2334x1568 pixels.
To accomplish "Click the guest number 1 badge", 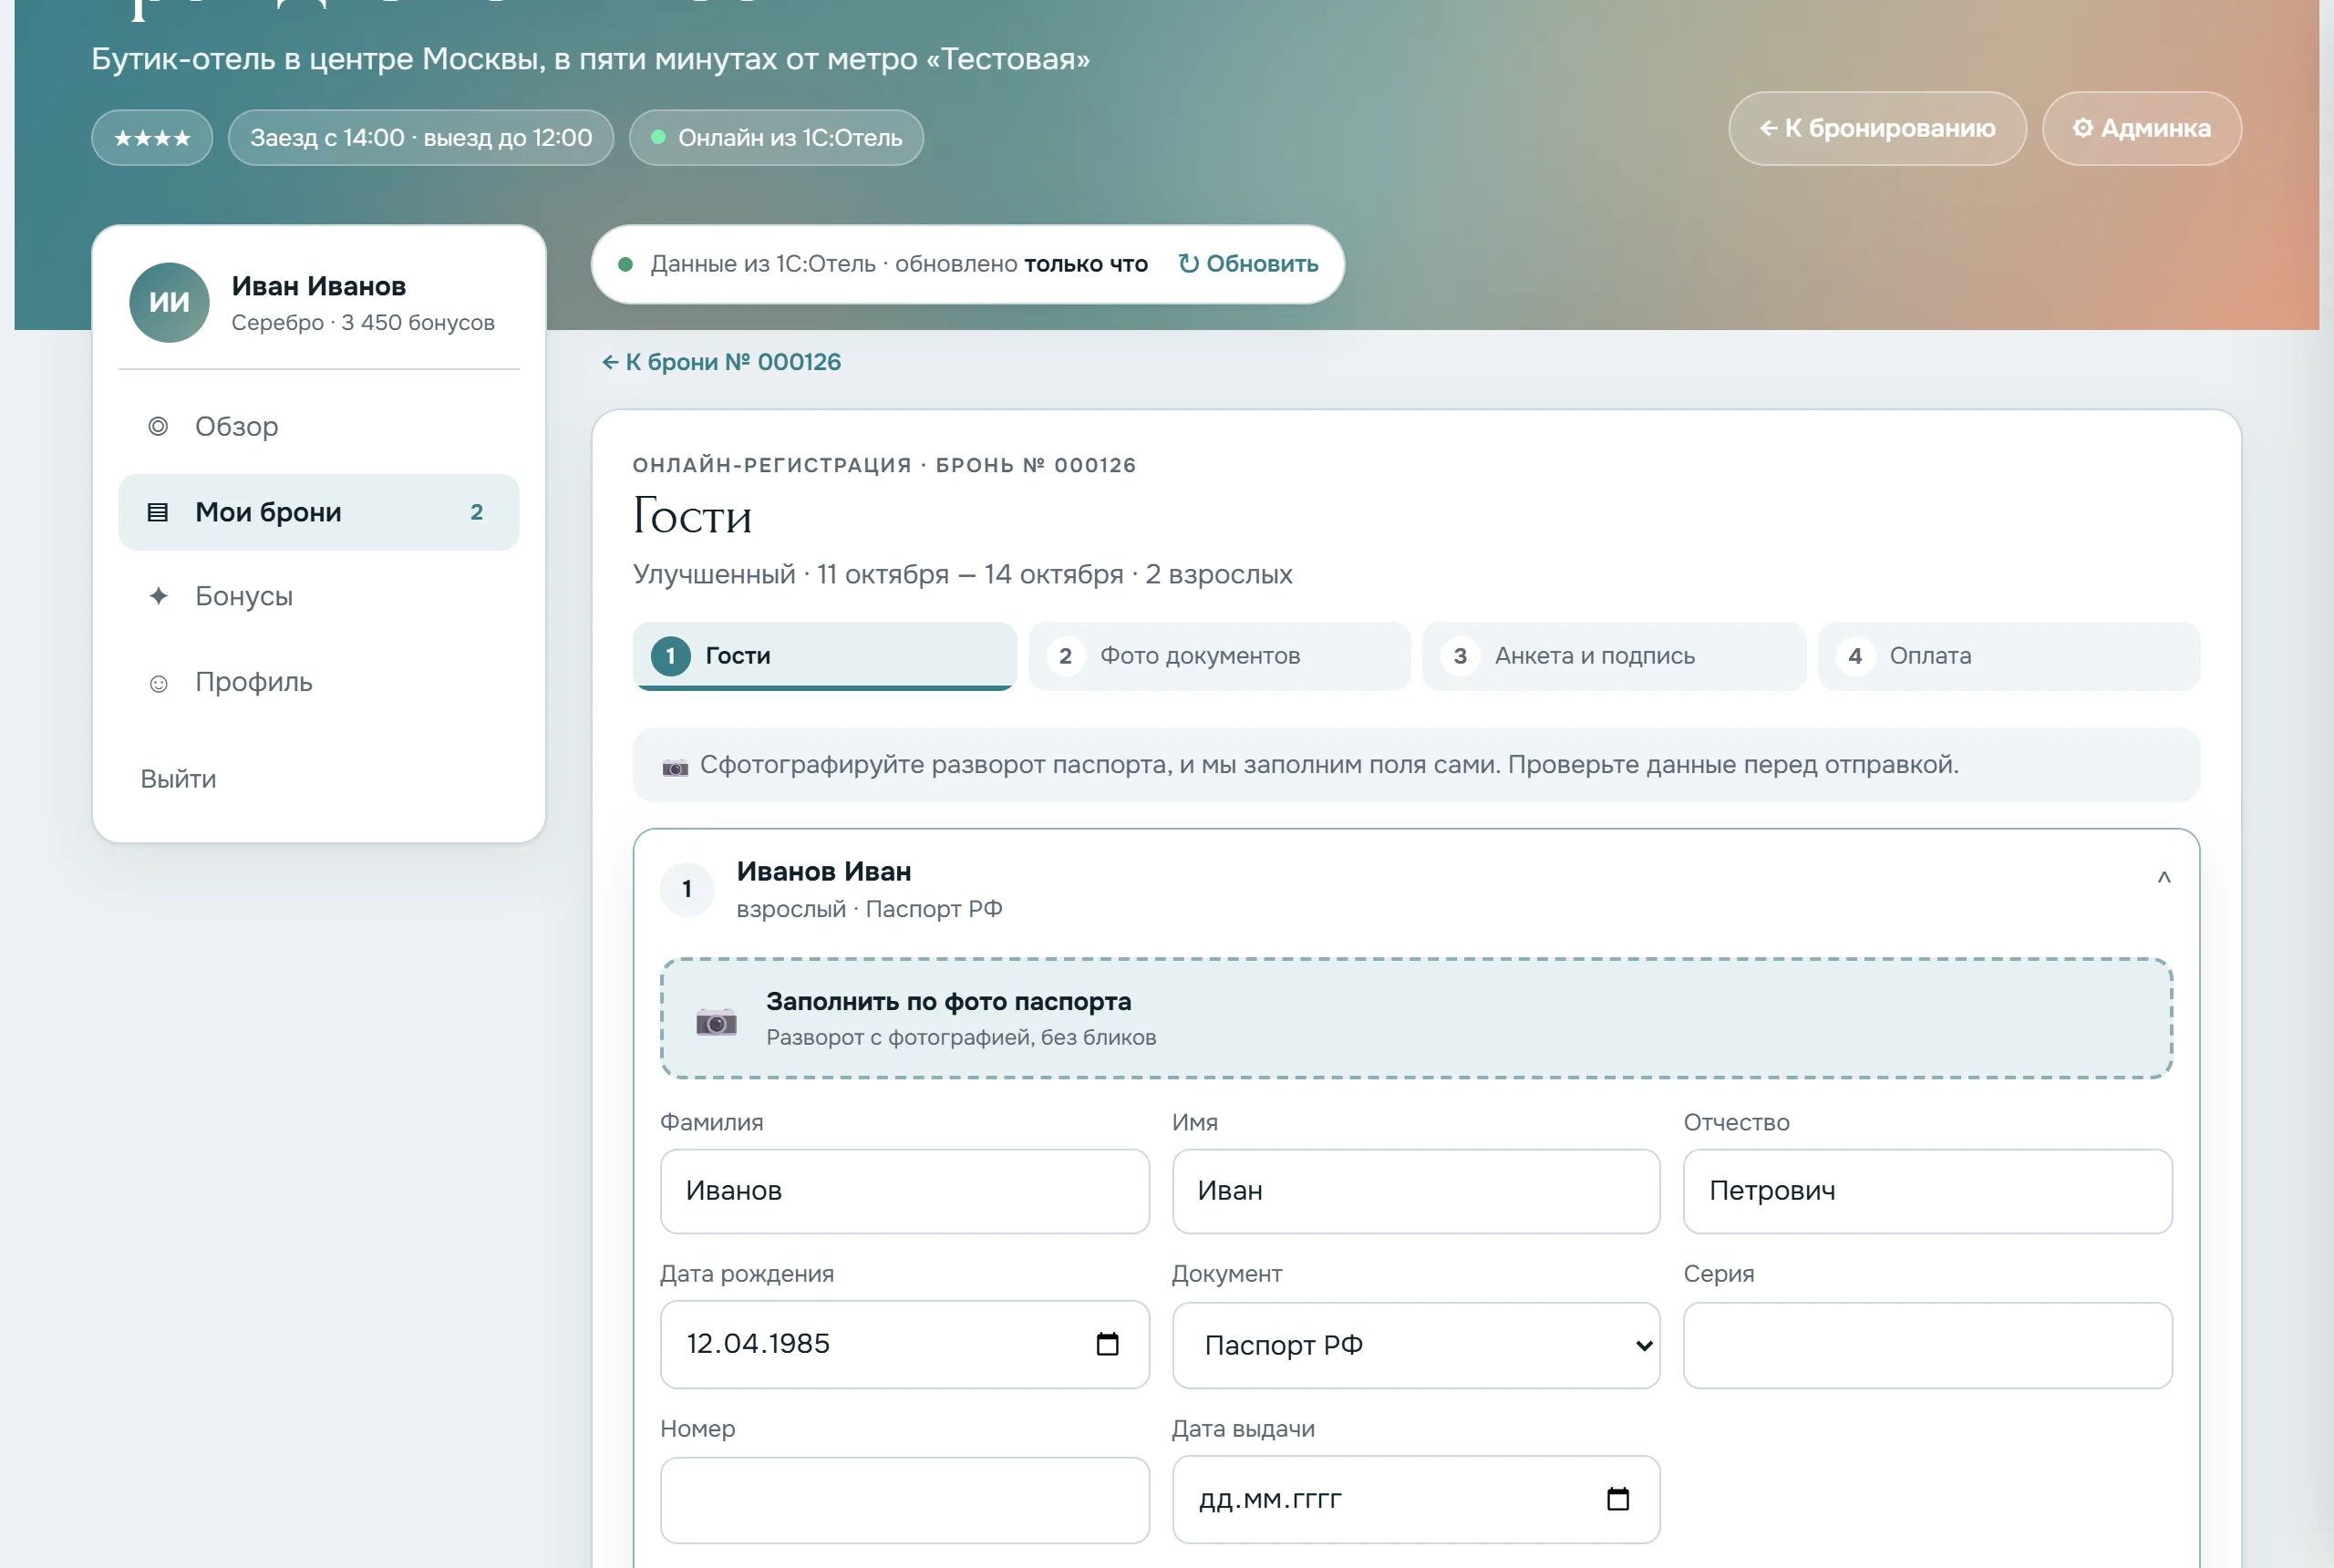I will pos(687,889).
